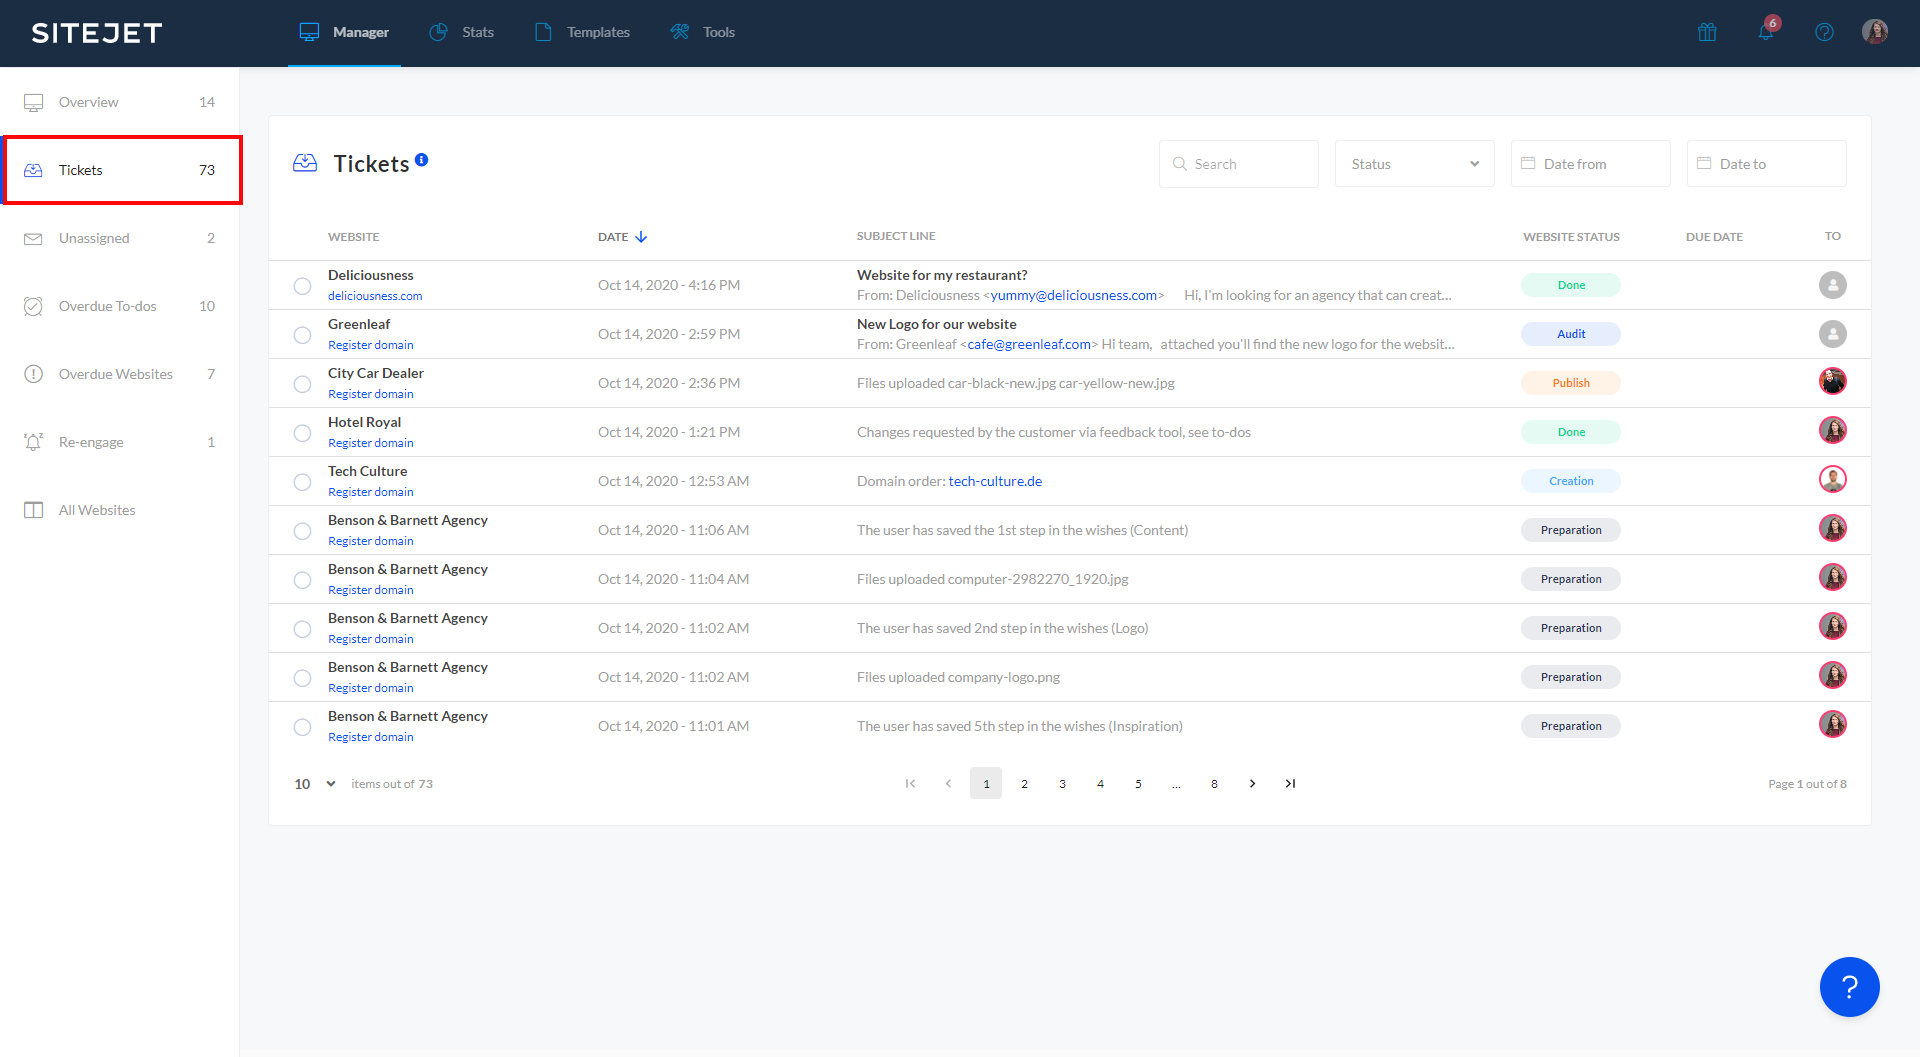
Task: Open the Status filter dropdown
Action: (1413, 163)
